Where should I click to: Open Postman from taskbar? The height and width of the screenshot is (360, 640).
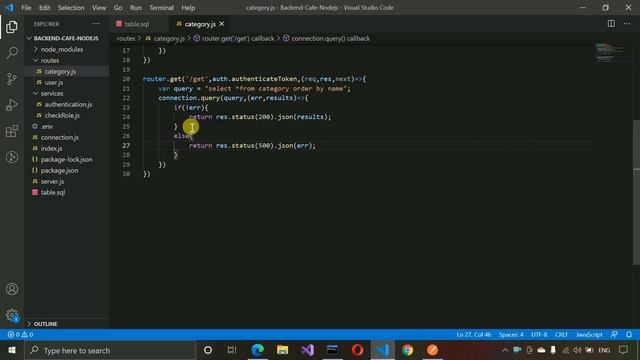tap(432, 350)
